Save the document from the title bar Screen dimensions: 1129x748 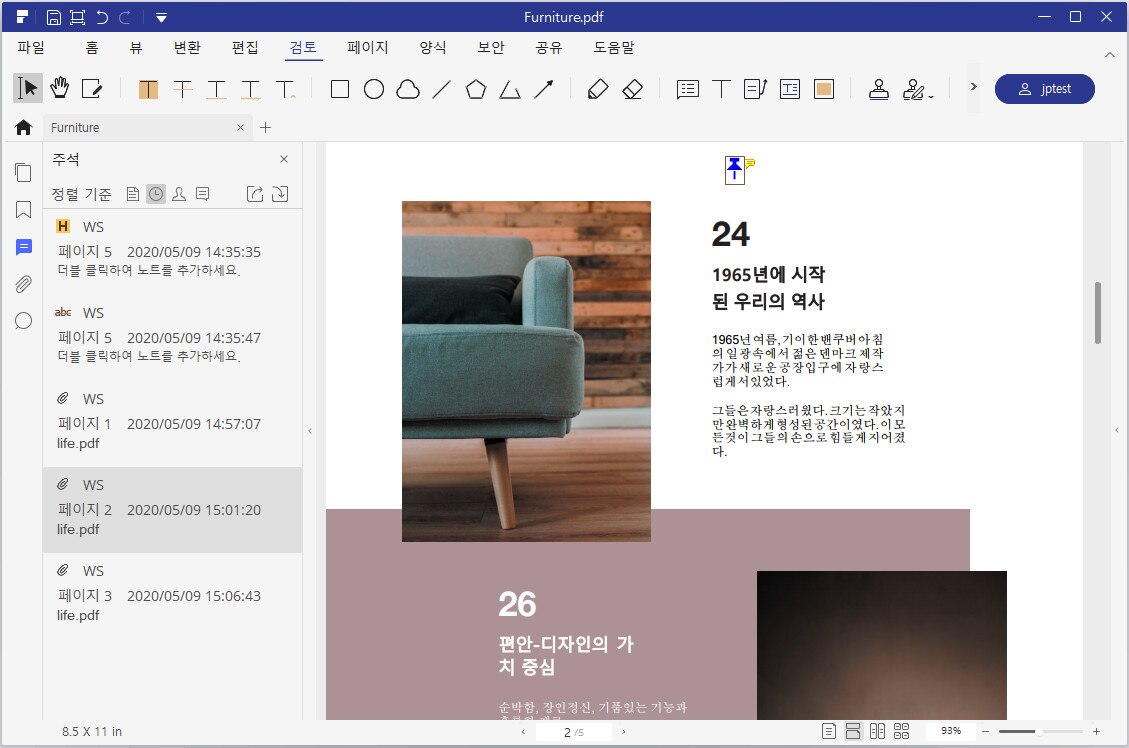point(53,17)
